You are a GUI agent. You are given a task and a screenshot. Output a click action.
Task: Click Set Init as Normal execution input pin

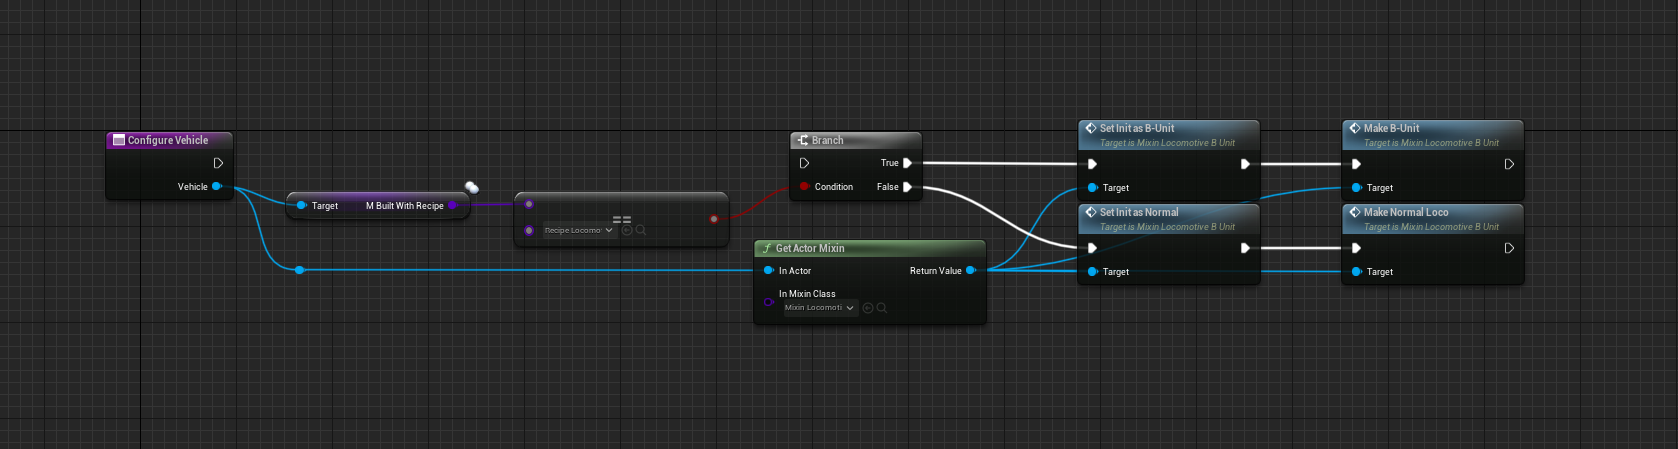pyautogui.click(x=1092, y=248)
